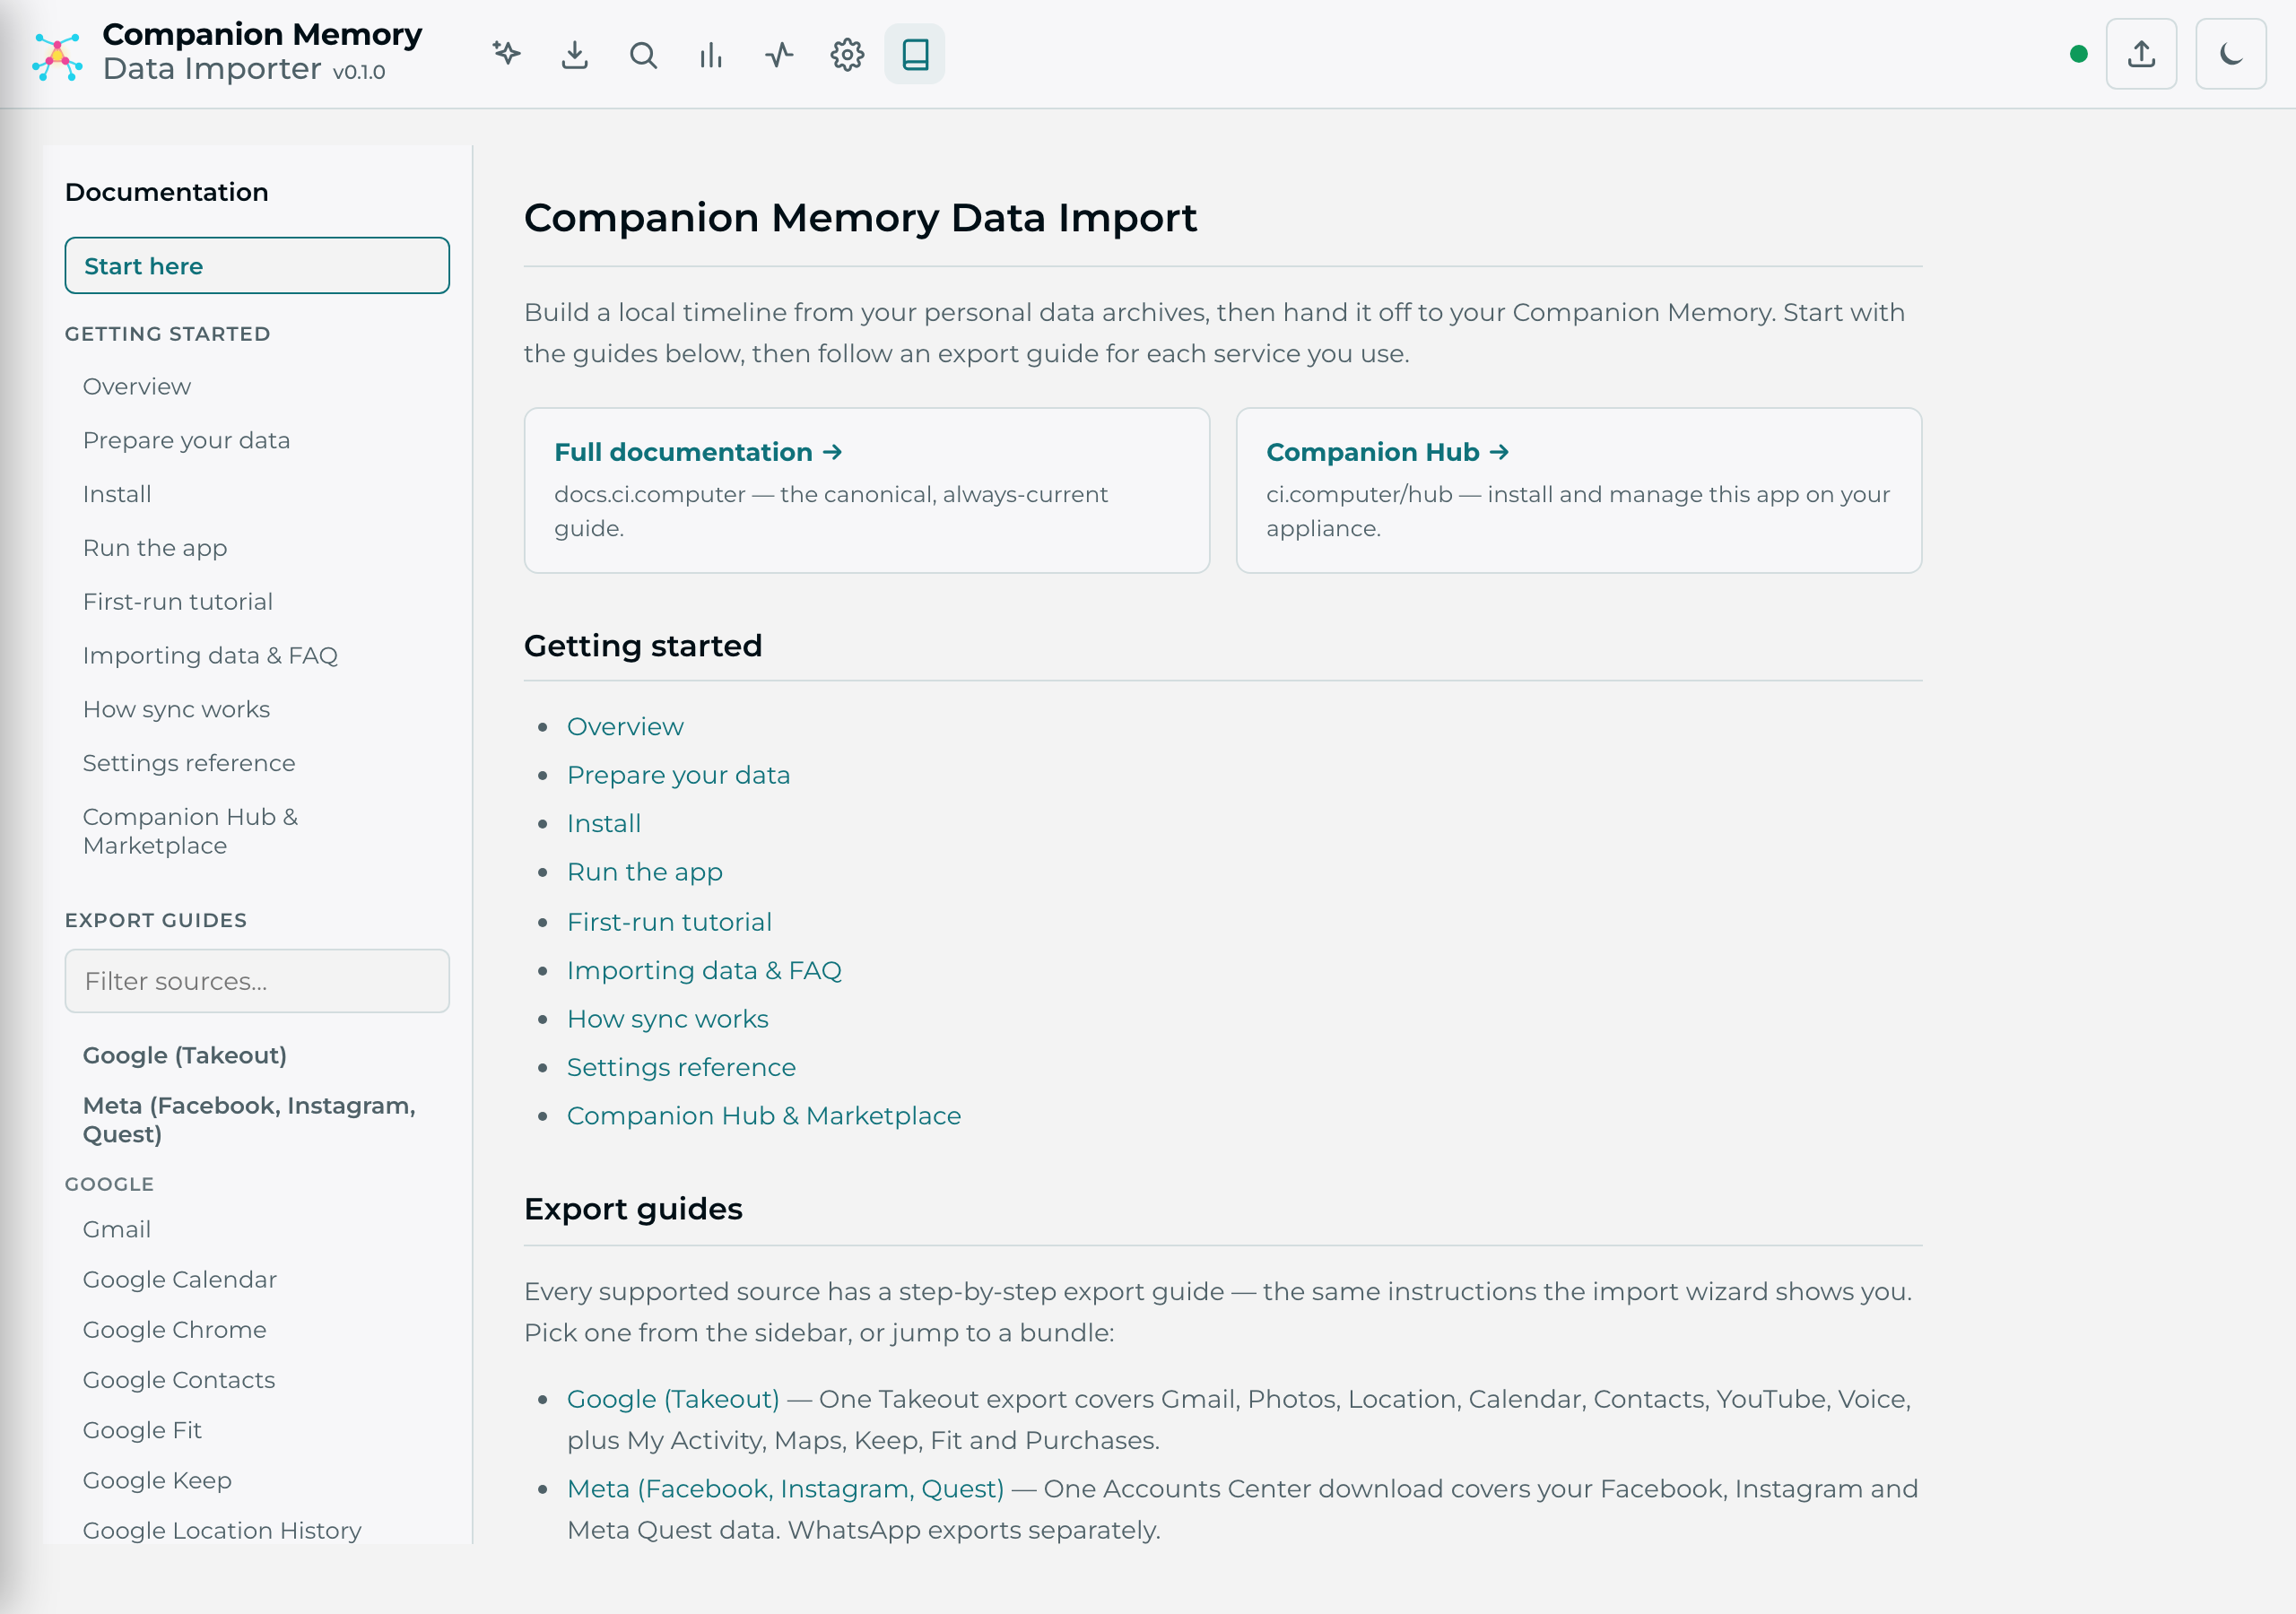Viewport: 2296px width, 1614px height.
Task: Expand Meta (Facebook, Instagram, Quest) in the sidebar
Action: 249,1119
